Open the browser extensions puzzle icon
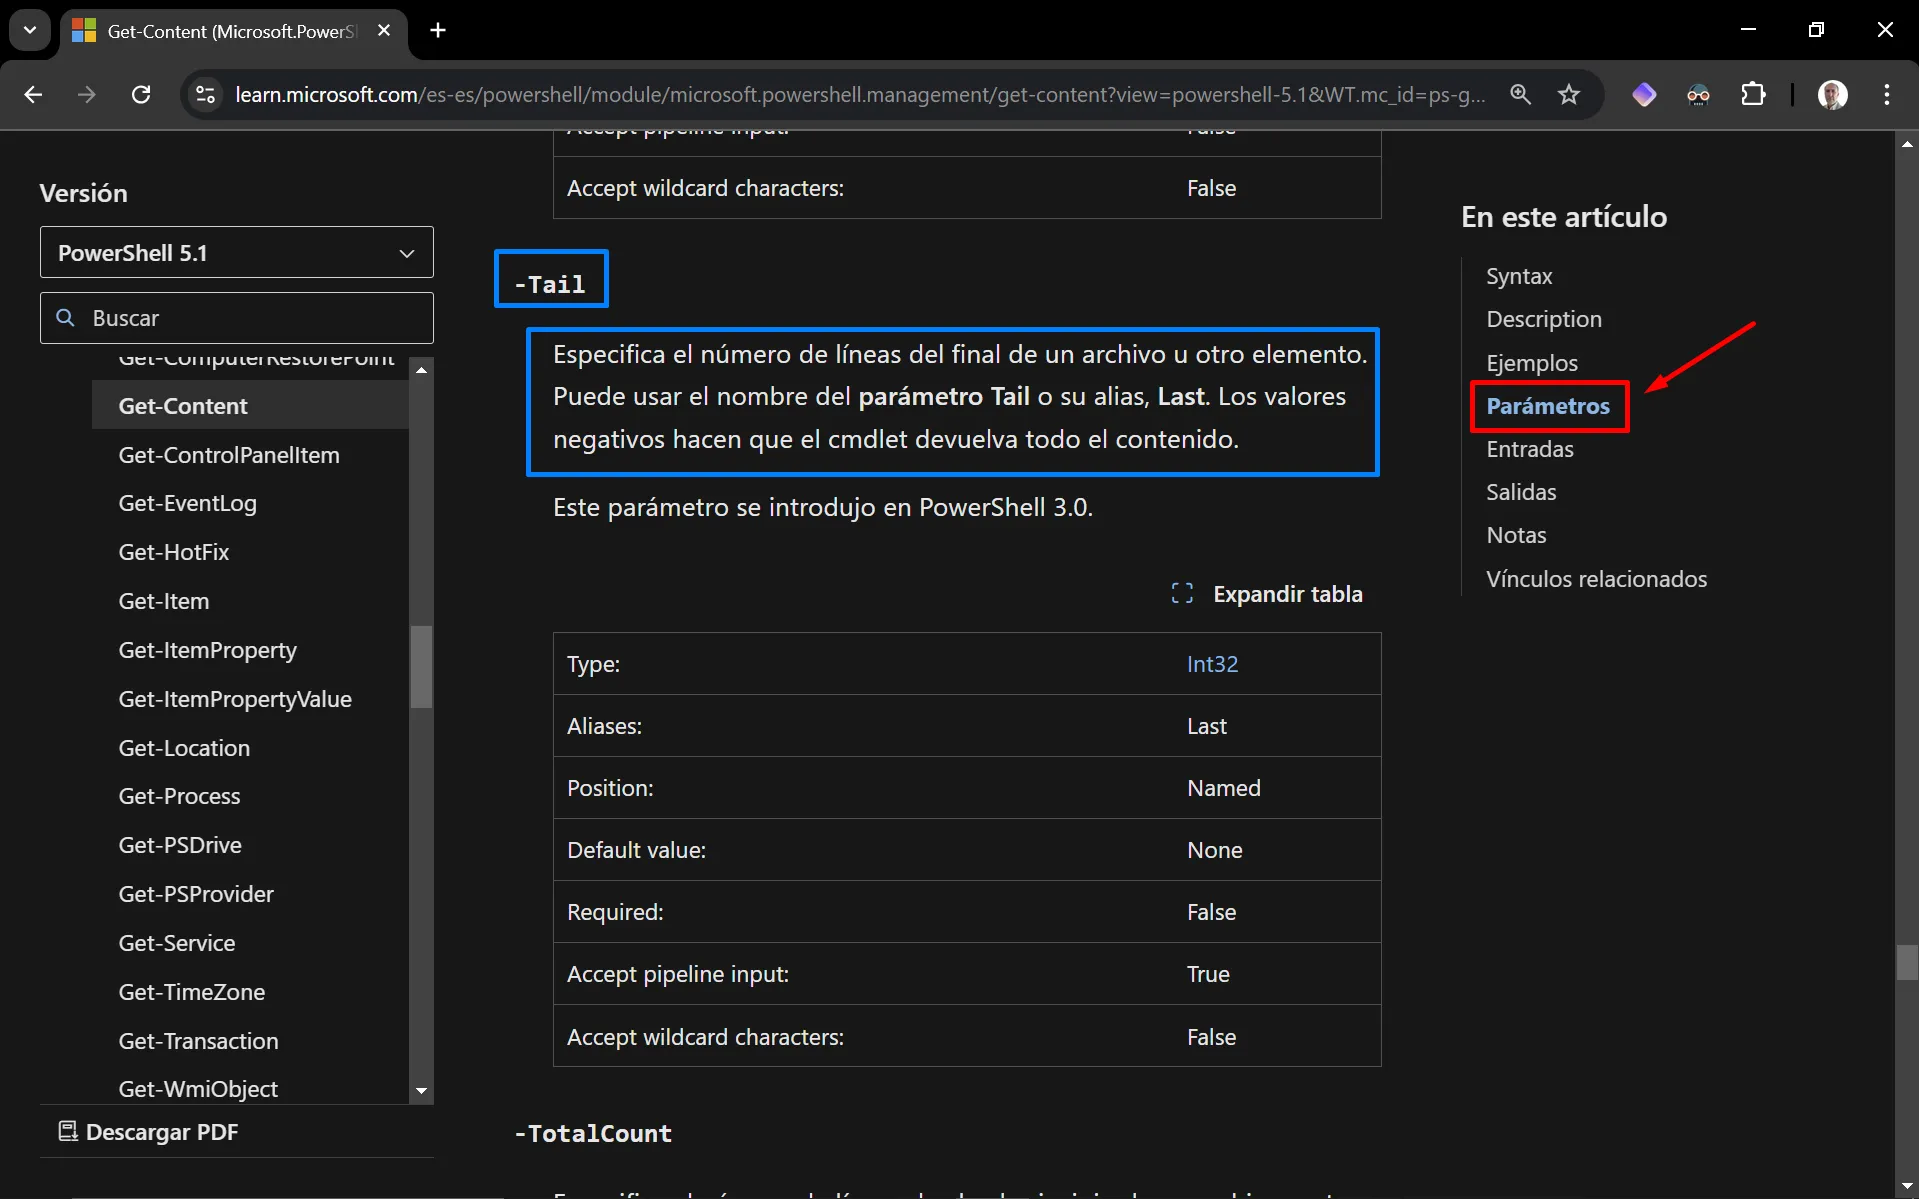1919x1199 pixels. coord(1753,94)
